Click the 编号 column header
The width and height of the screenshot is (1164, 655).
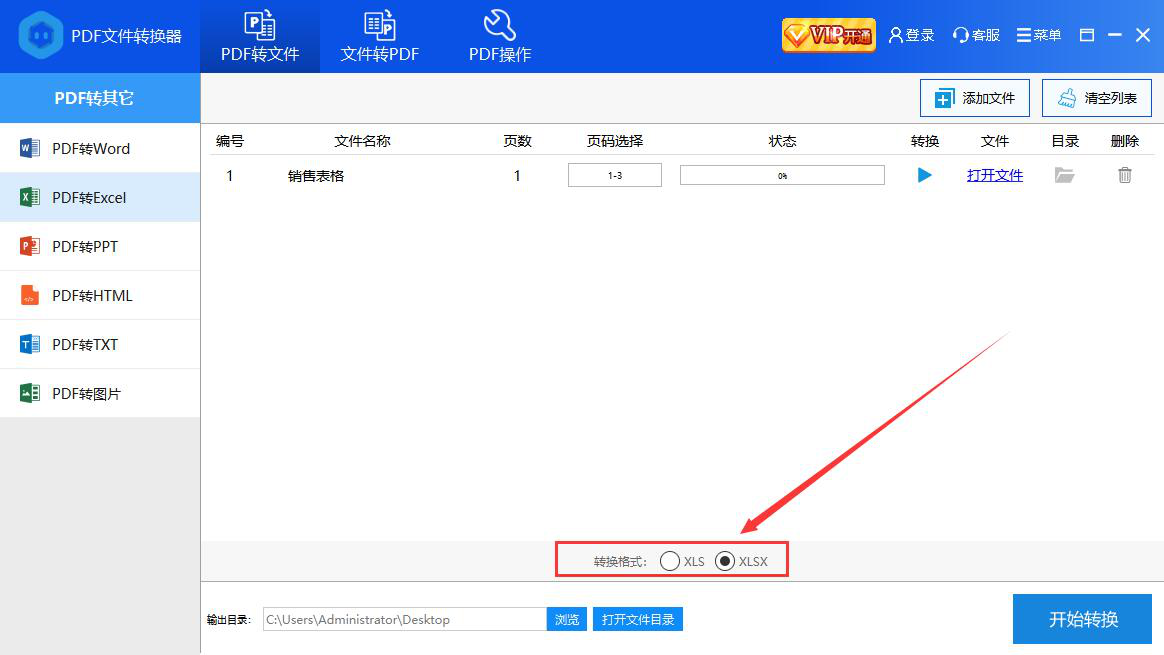(229, 141)
